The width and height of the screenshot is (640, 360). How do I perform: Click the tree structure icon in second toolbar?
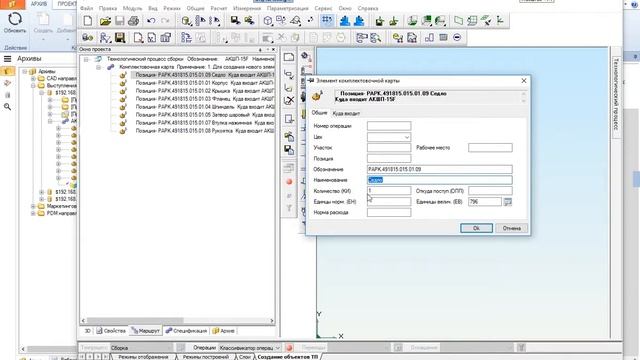point(186,38)
